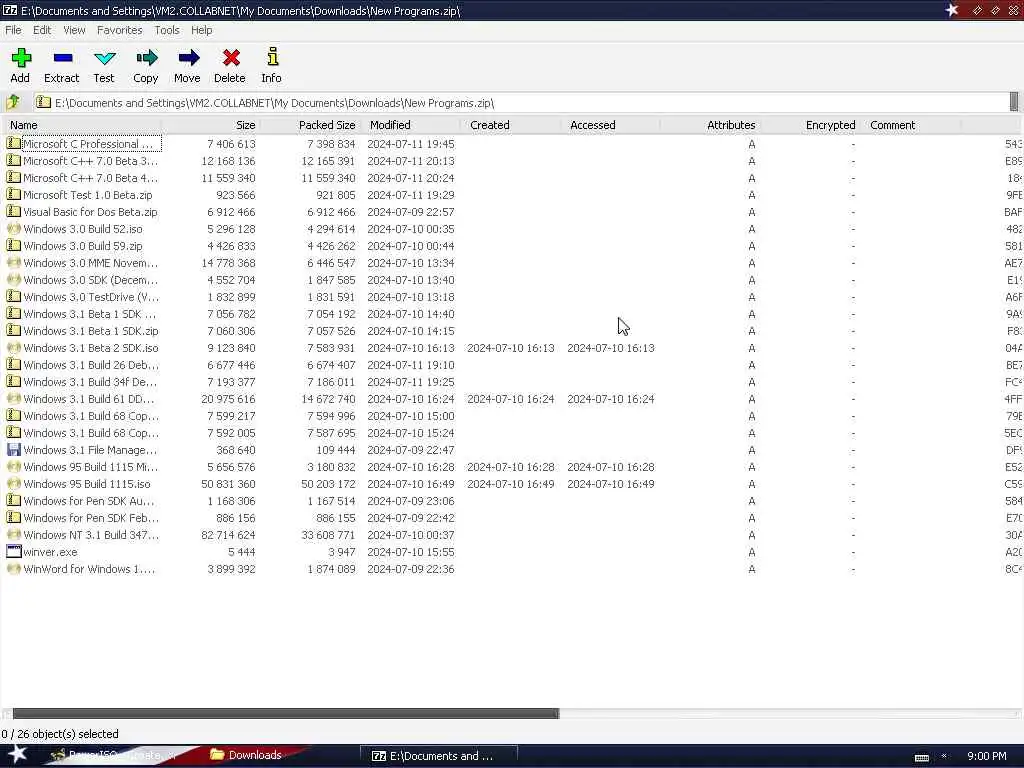Go up one folder level icon
This screenshot has height=768, width=1024.
pos(13,103)
